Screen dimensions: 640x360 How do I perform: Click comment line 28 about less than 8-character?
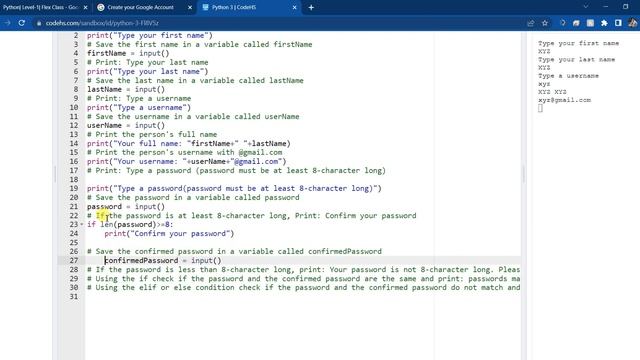[x=303, y=269]
